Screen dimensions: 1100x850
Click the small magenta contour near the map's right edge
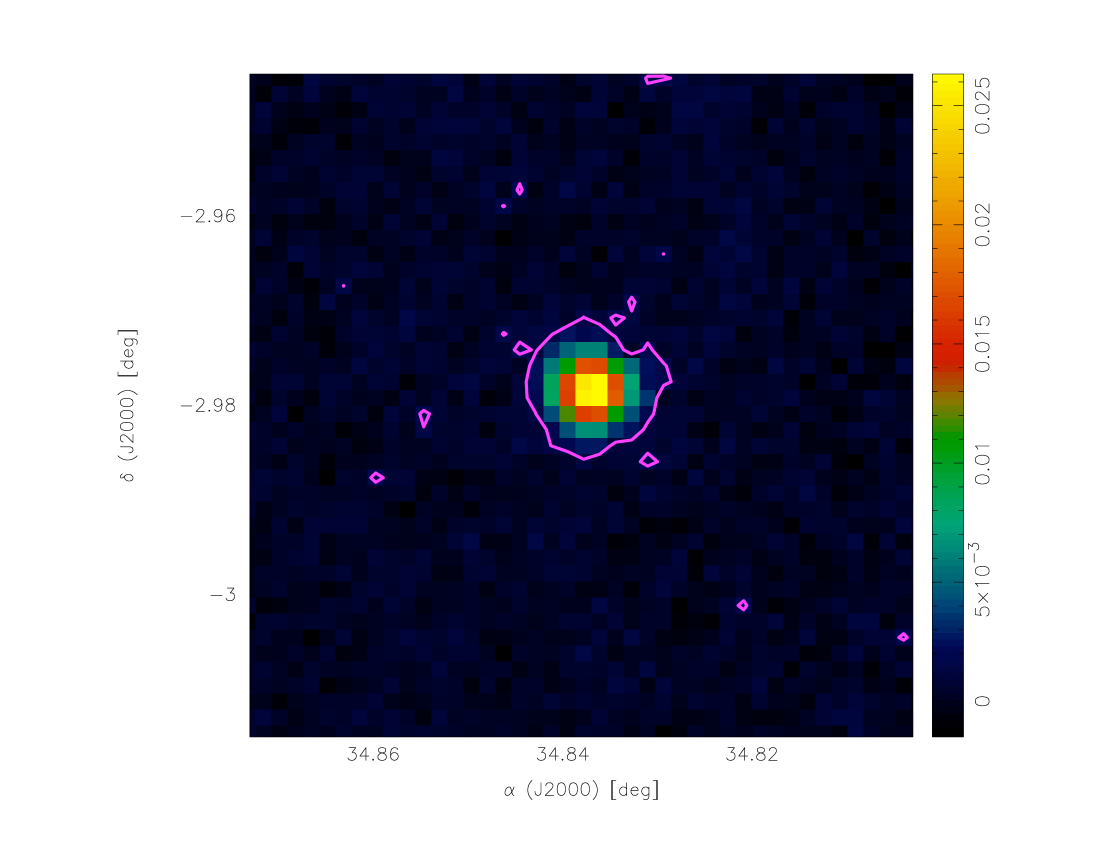pyautogui.click(x=903, y=637)
